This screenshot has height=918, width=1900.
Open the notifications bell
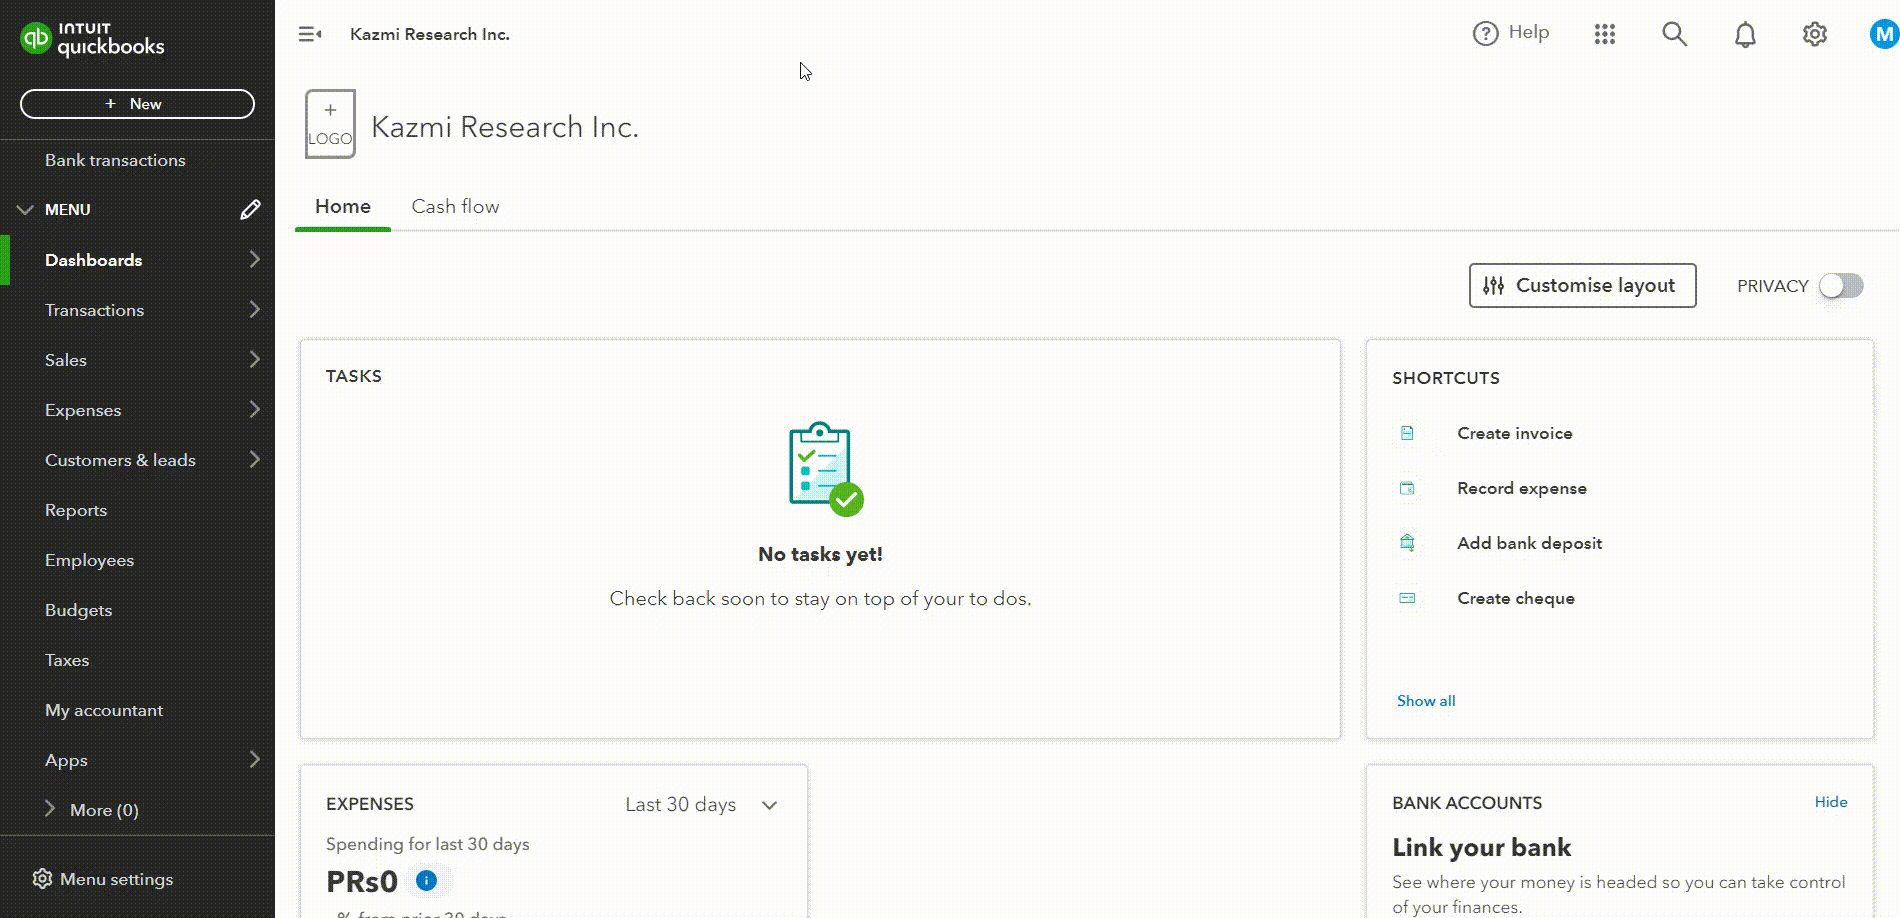click(1744, 34)
